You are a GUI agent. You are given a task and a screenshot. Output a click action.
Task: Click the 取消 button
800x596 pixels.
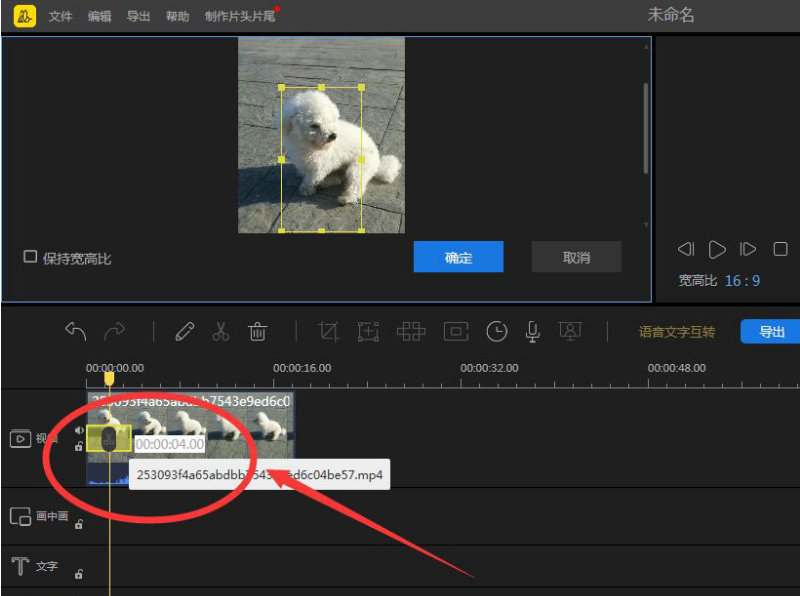[576, 257]
